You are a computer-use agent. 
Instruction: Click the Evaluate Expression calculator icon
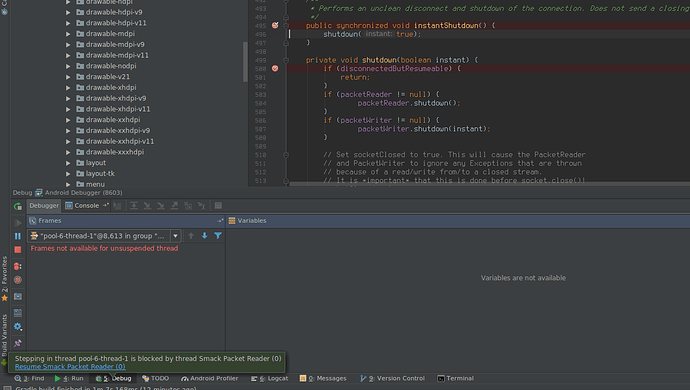218,206
